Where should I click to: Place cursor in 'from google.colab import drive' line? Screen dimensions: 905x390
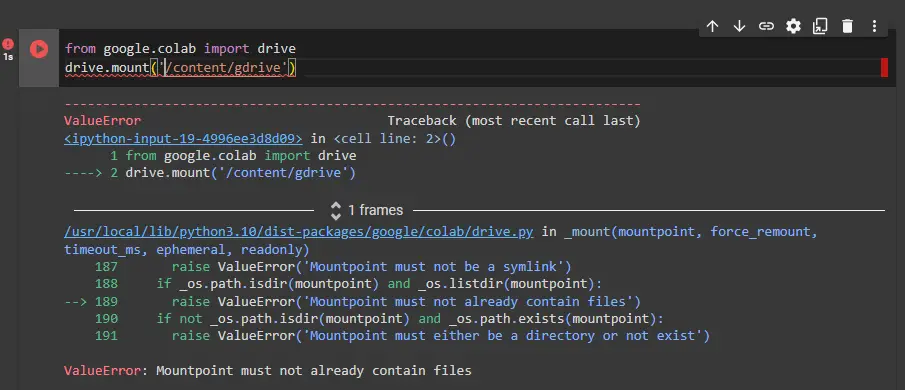pos(180,49)
